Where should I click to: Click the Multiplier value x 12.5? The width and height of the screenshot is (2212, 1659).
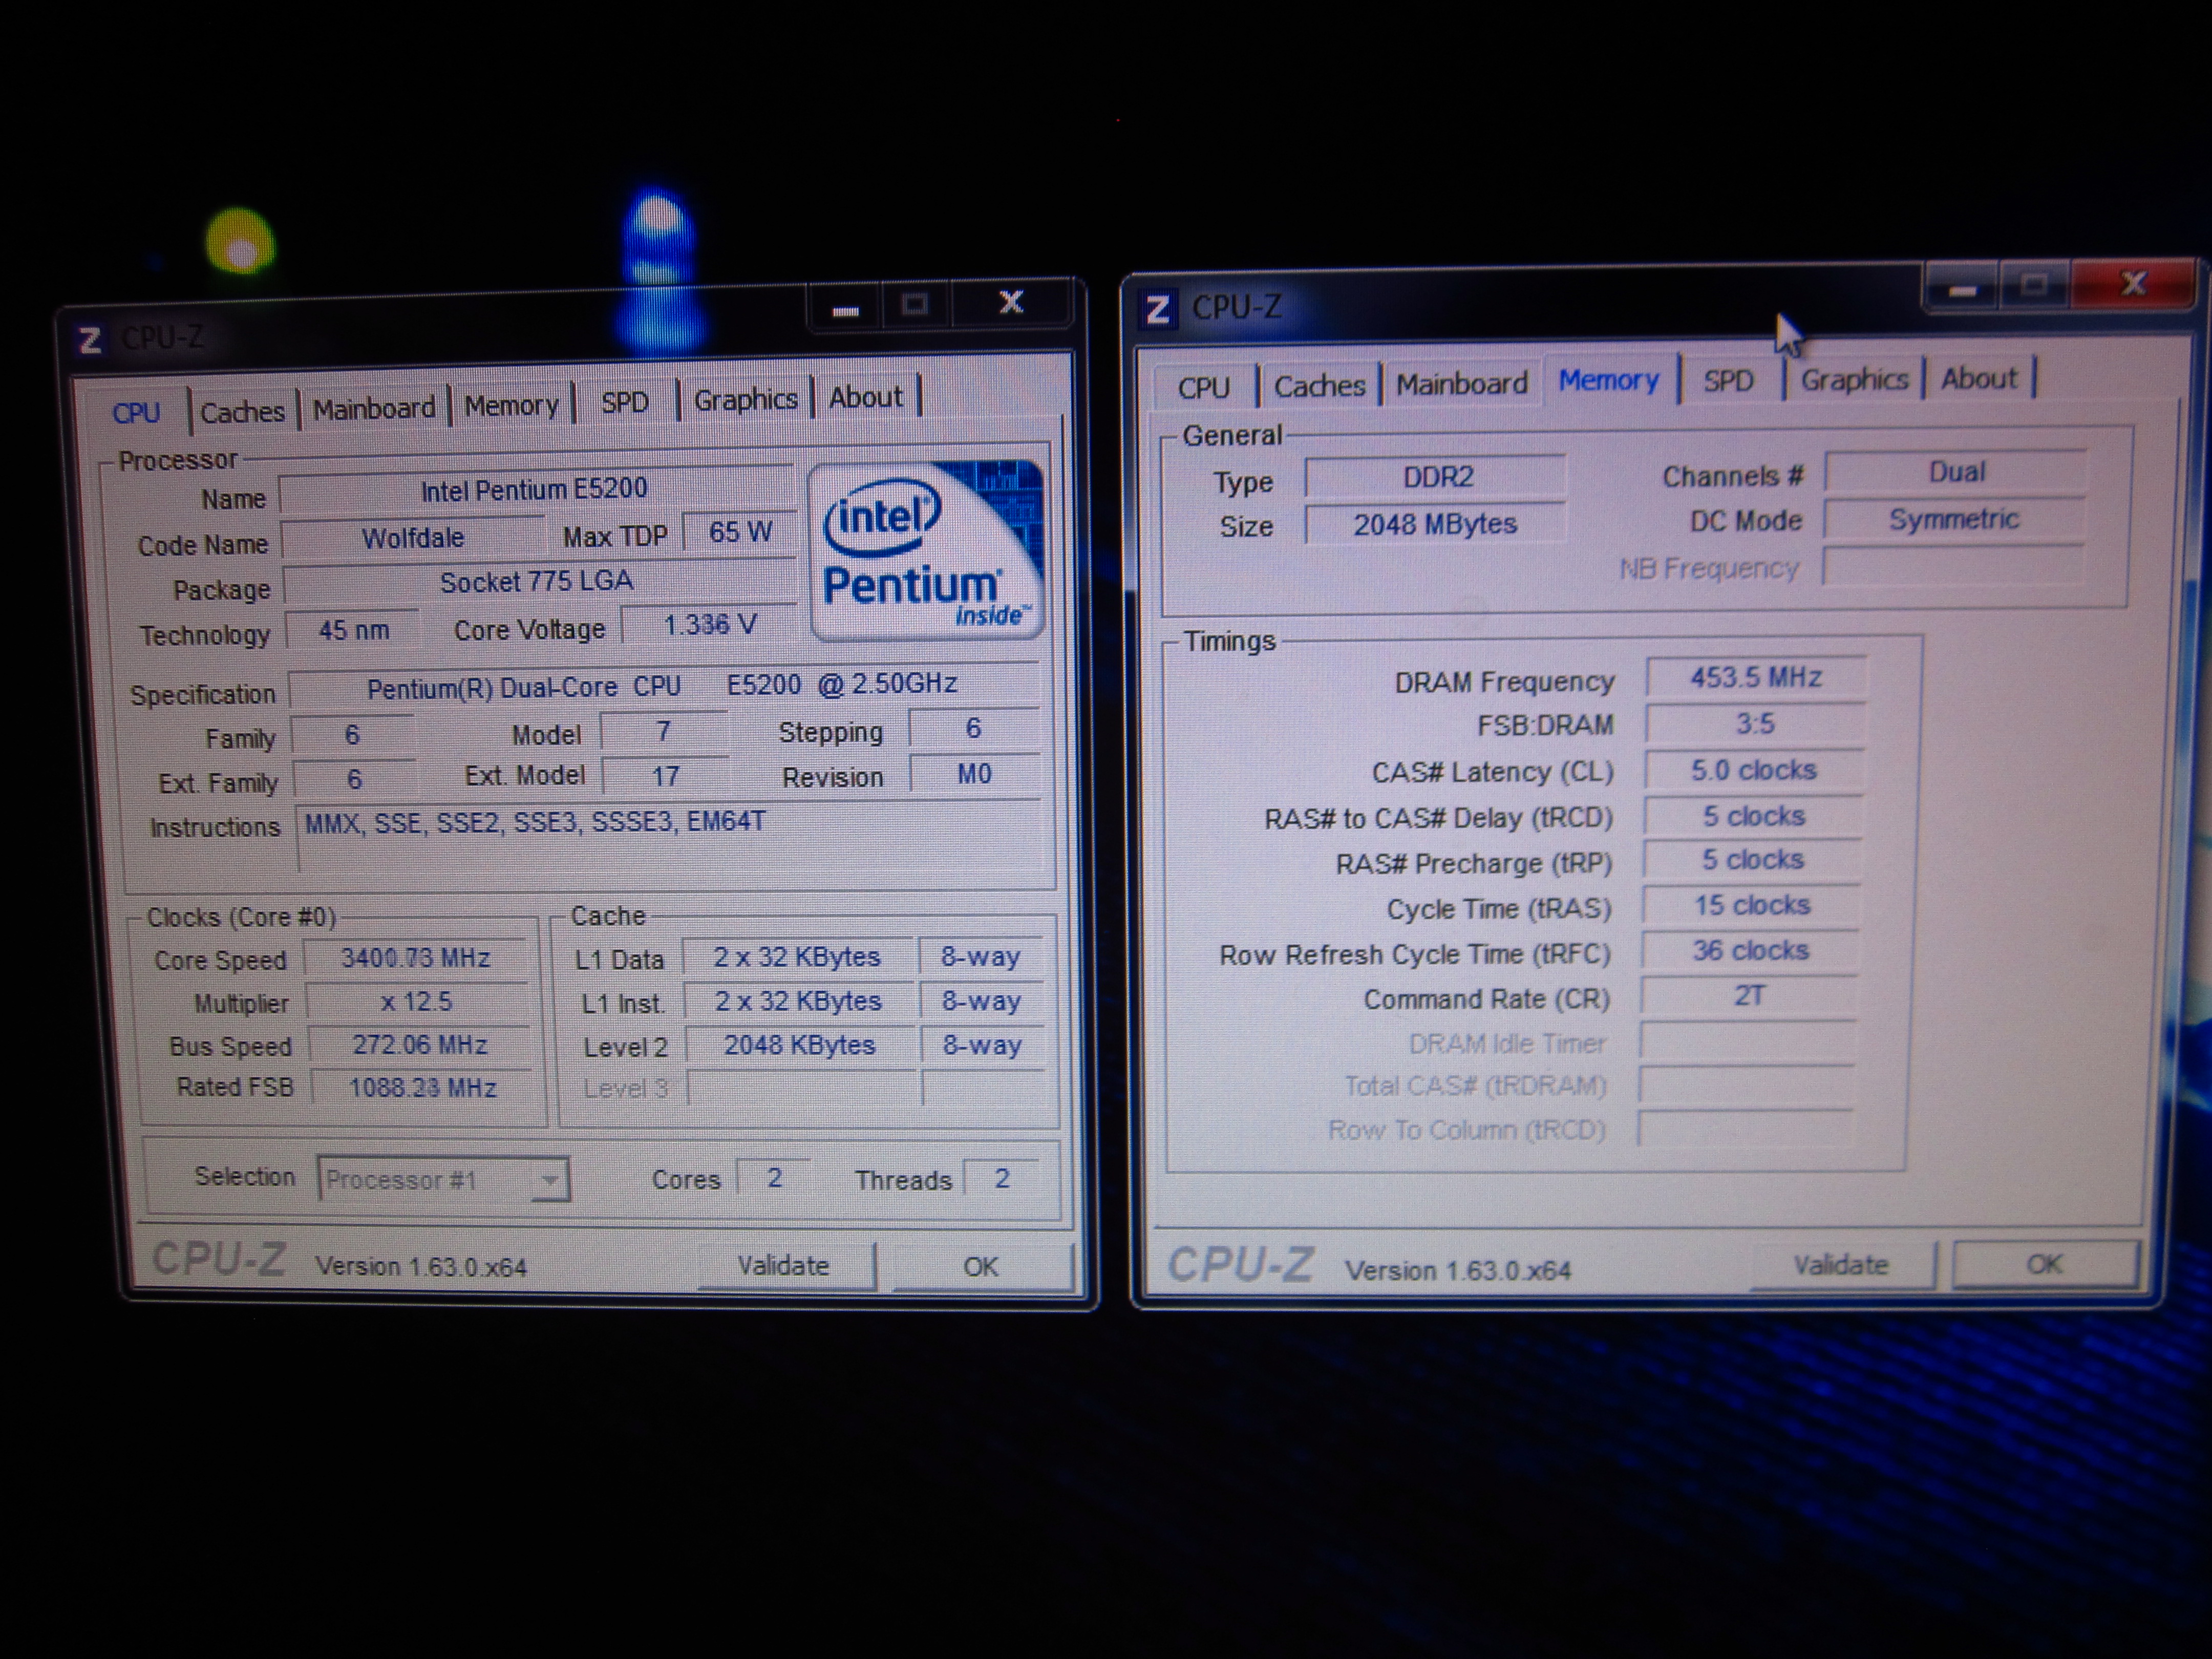pos(416,1002)
